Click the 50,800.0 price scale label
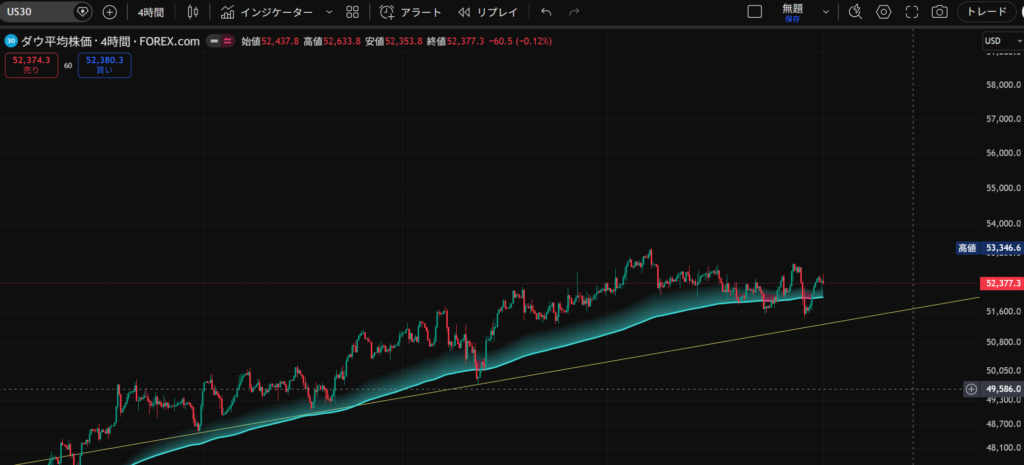 tap(1003, 342)
